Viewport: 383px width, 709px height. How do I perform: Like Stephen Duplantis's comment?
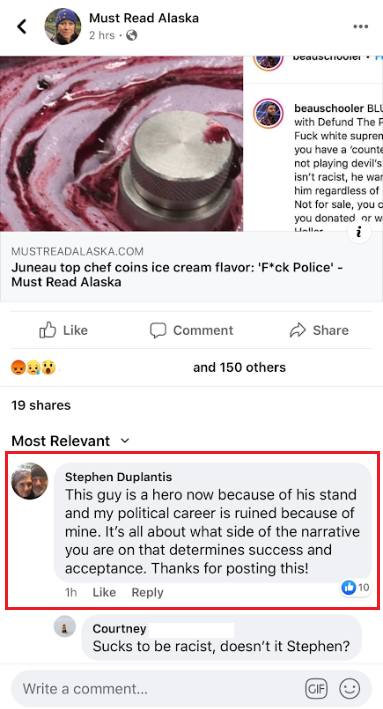click(x=104, y=592)
